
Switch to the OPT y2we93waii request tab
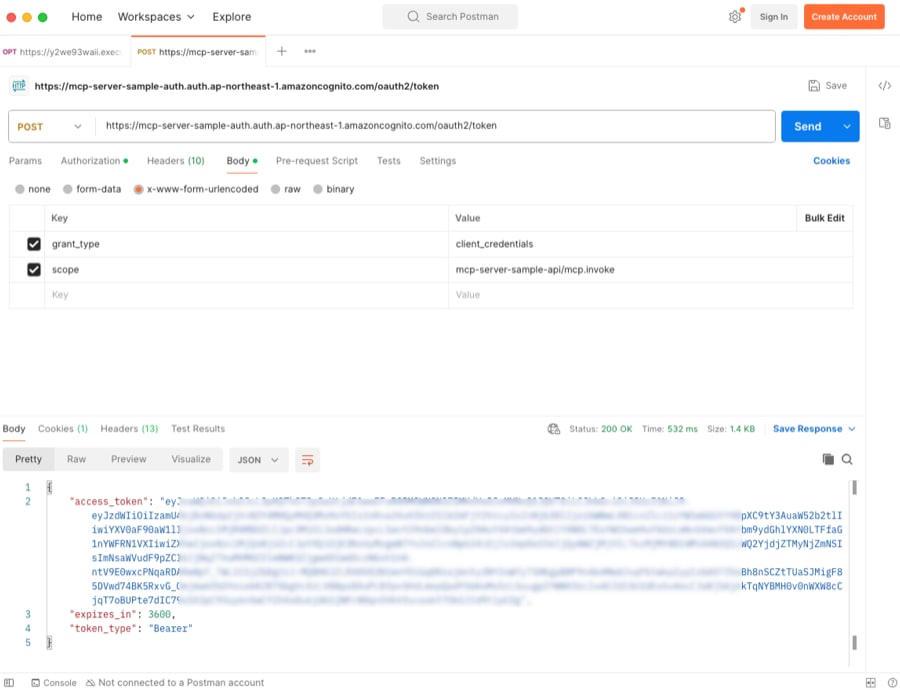(x=65, y=52)
